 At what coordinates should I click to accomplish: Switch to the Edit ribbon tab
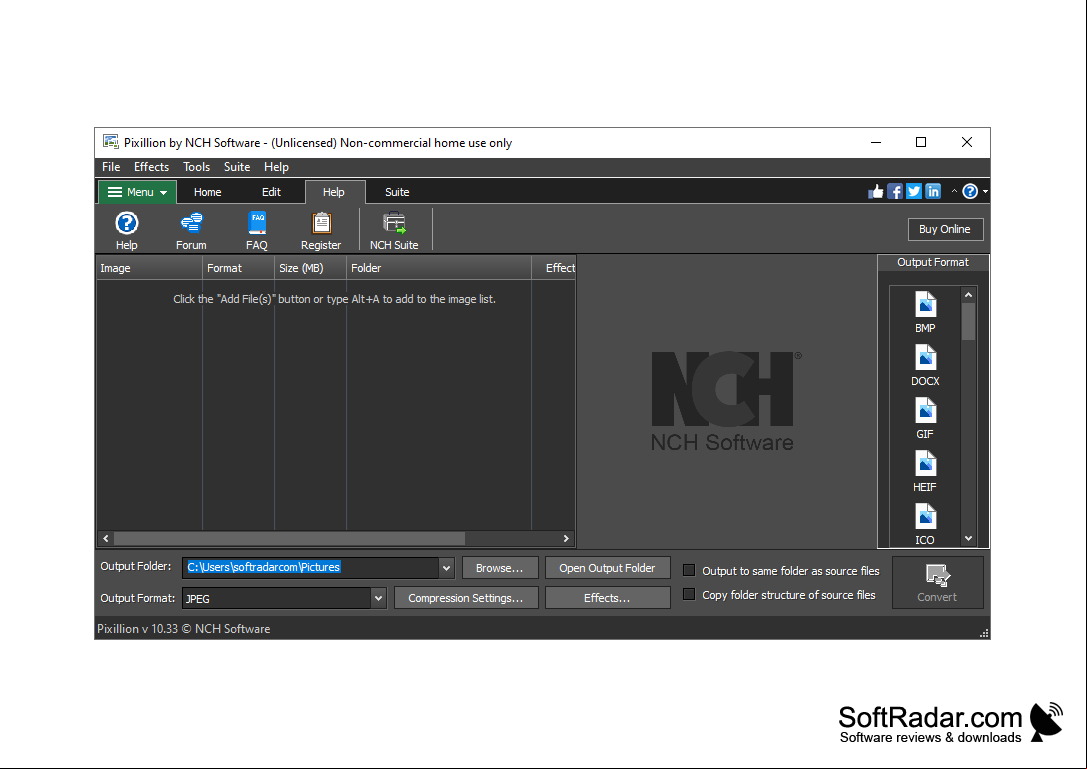pos(271,192)
